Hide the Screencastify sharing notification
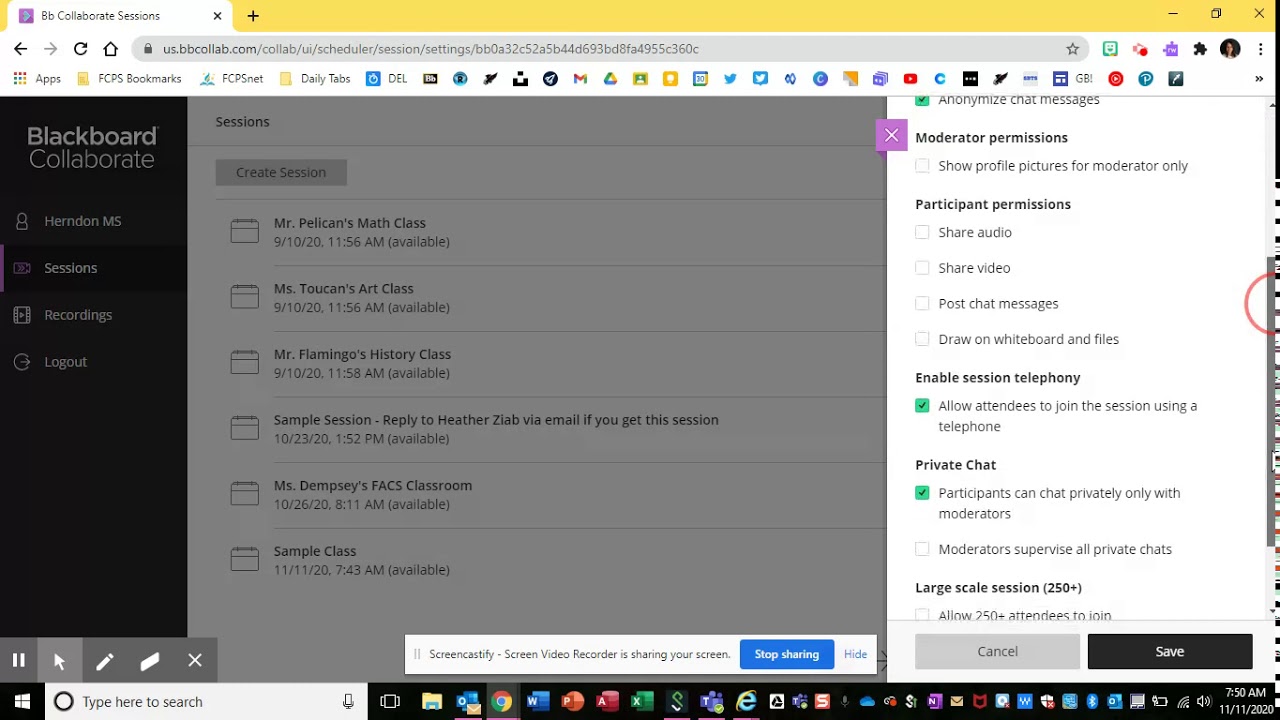This screenshot has width=1280, height=720. tap(855, 654)
